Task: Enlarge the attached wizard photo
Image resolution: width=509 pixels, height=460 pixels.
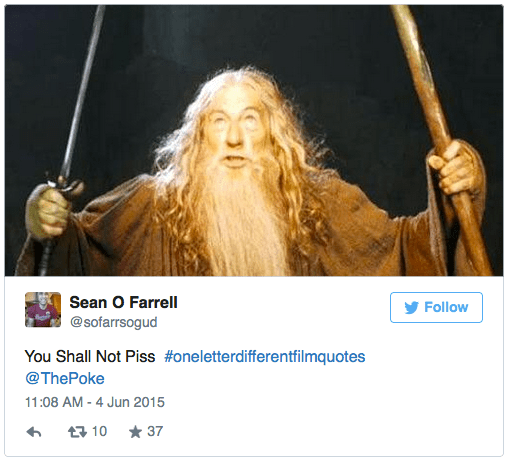Action: click(x=254, y=141)
